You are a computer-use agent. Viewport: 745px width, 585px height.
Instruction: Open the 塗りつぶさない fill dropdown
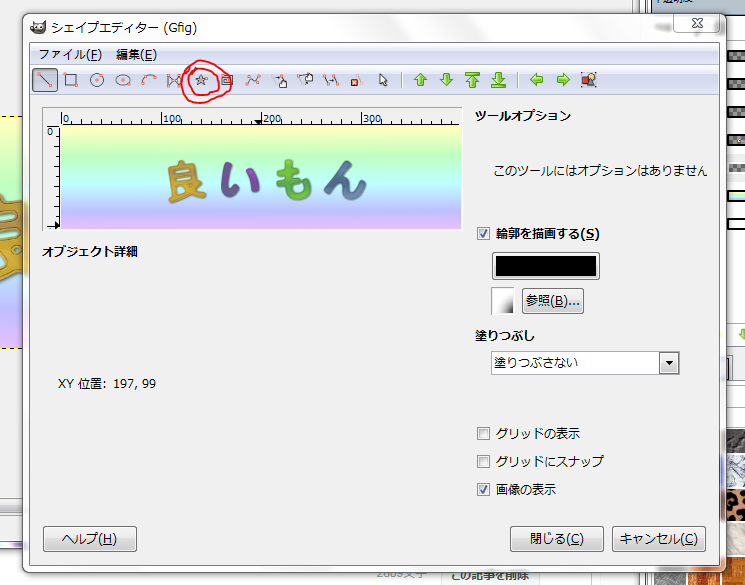coord(585,363)
